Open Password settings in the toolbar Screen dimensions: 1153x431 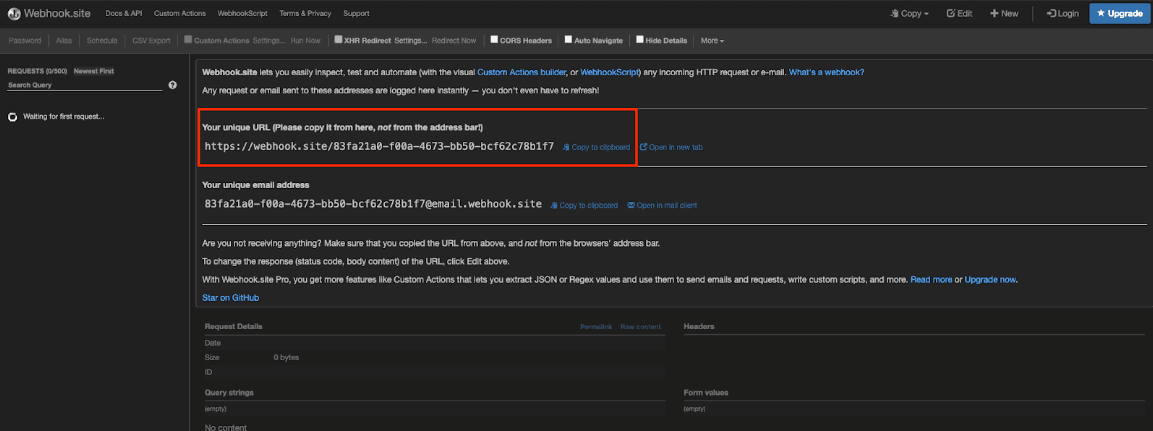tap(24, 40)
